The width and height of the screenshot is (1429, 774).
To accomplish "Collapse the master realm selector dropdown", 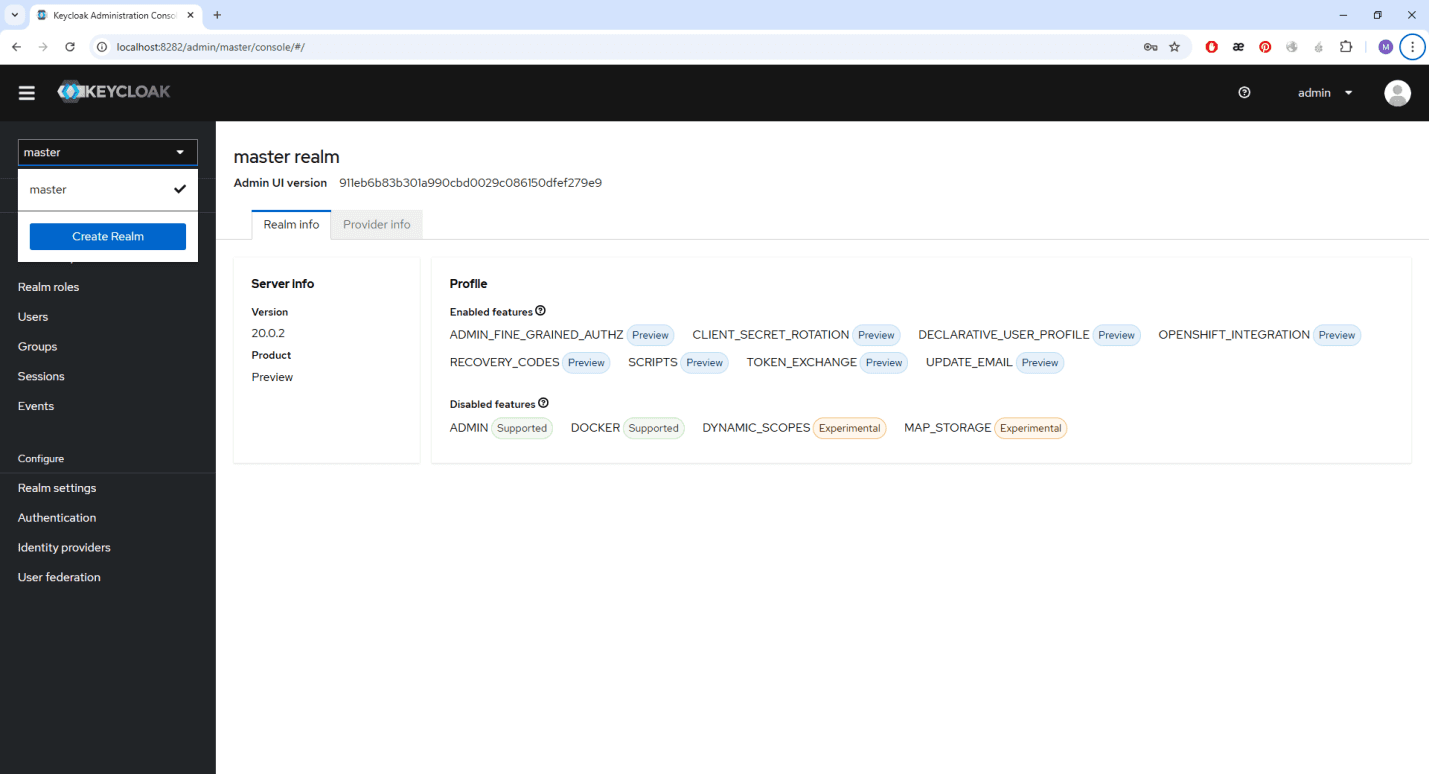I will tap(108, 152).
